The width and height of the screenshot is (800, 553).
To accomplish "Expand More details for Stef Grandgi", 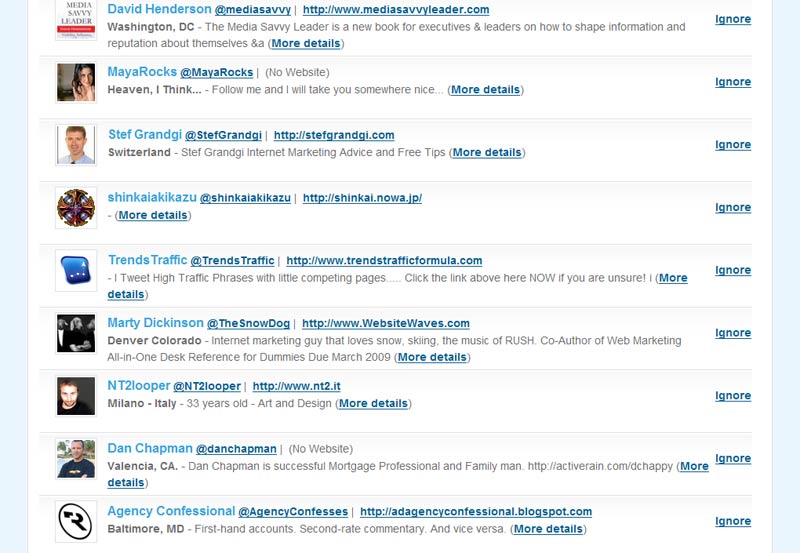I will tap(487, 152).
